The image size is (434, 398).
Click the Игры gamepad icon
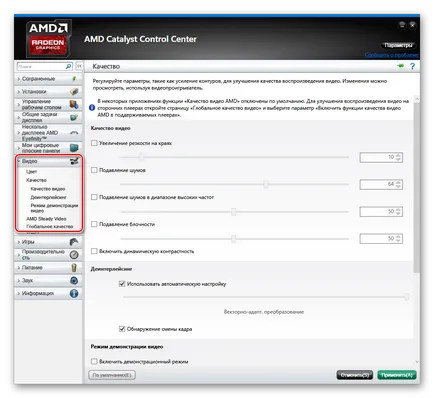(x=74, y=242)
